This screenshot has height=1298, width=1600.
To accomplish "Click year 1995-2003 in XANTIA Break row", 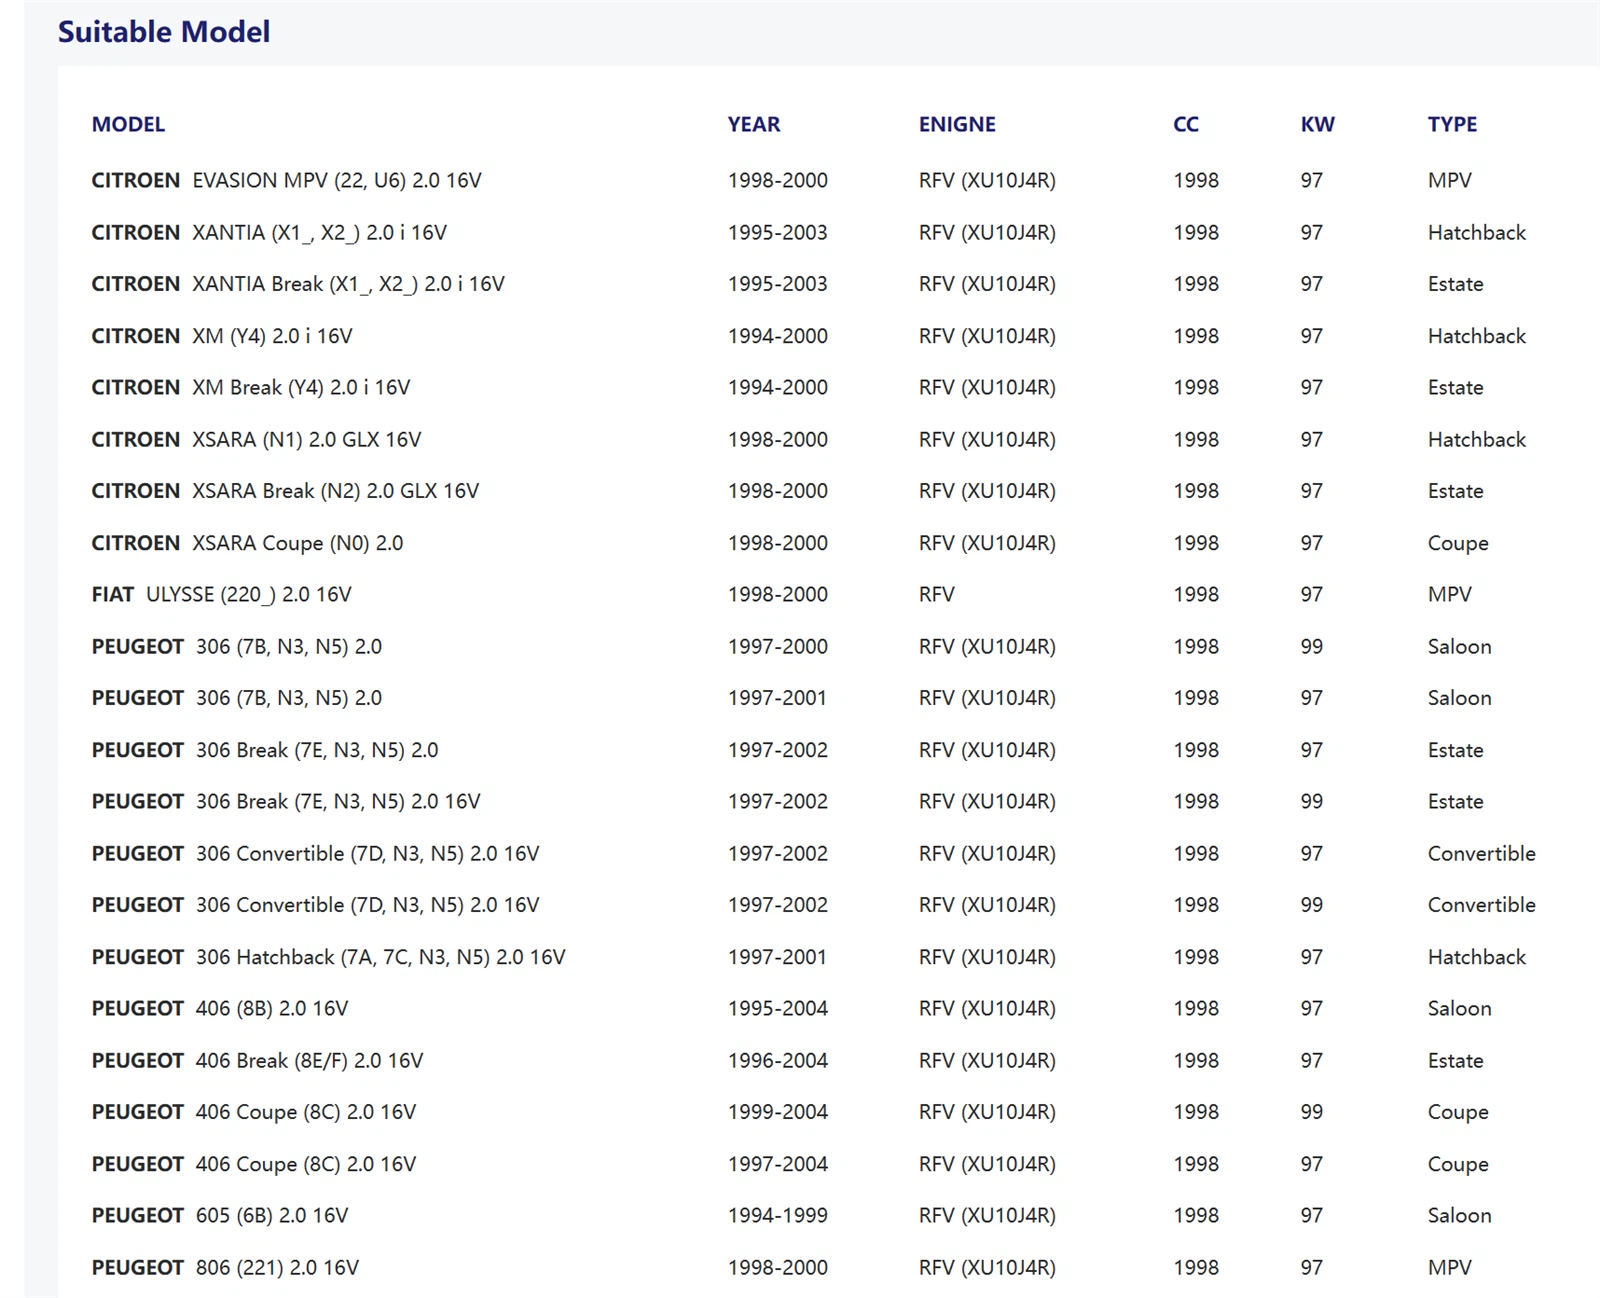I will tap(778, 284).
